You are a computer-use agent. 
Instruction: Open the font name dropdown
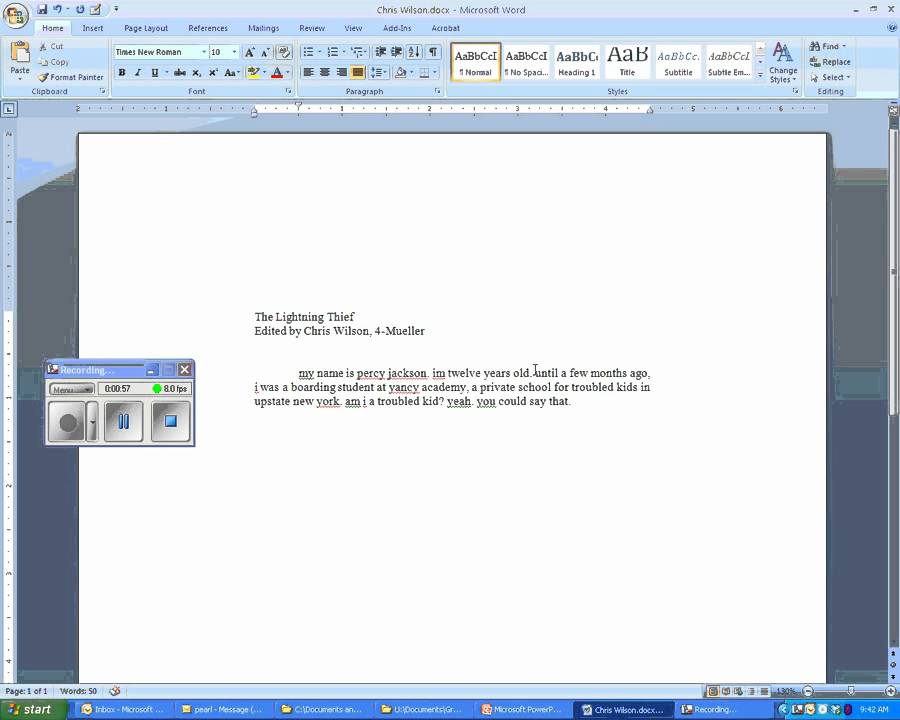(x=204, y=52)
